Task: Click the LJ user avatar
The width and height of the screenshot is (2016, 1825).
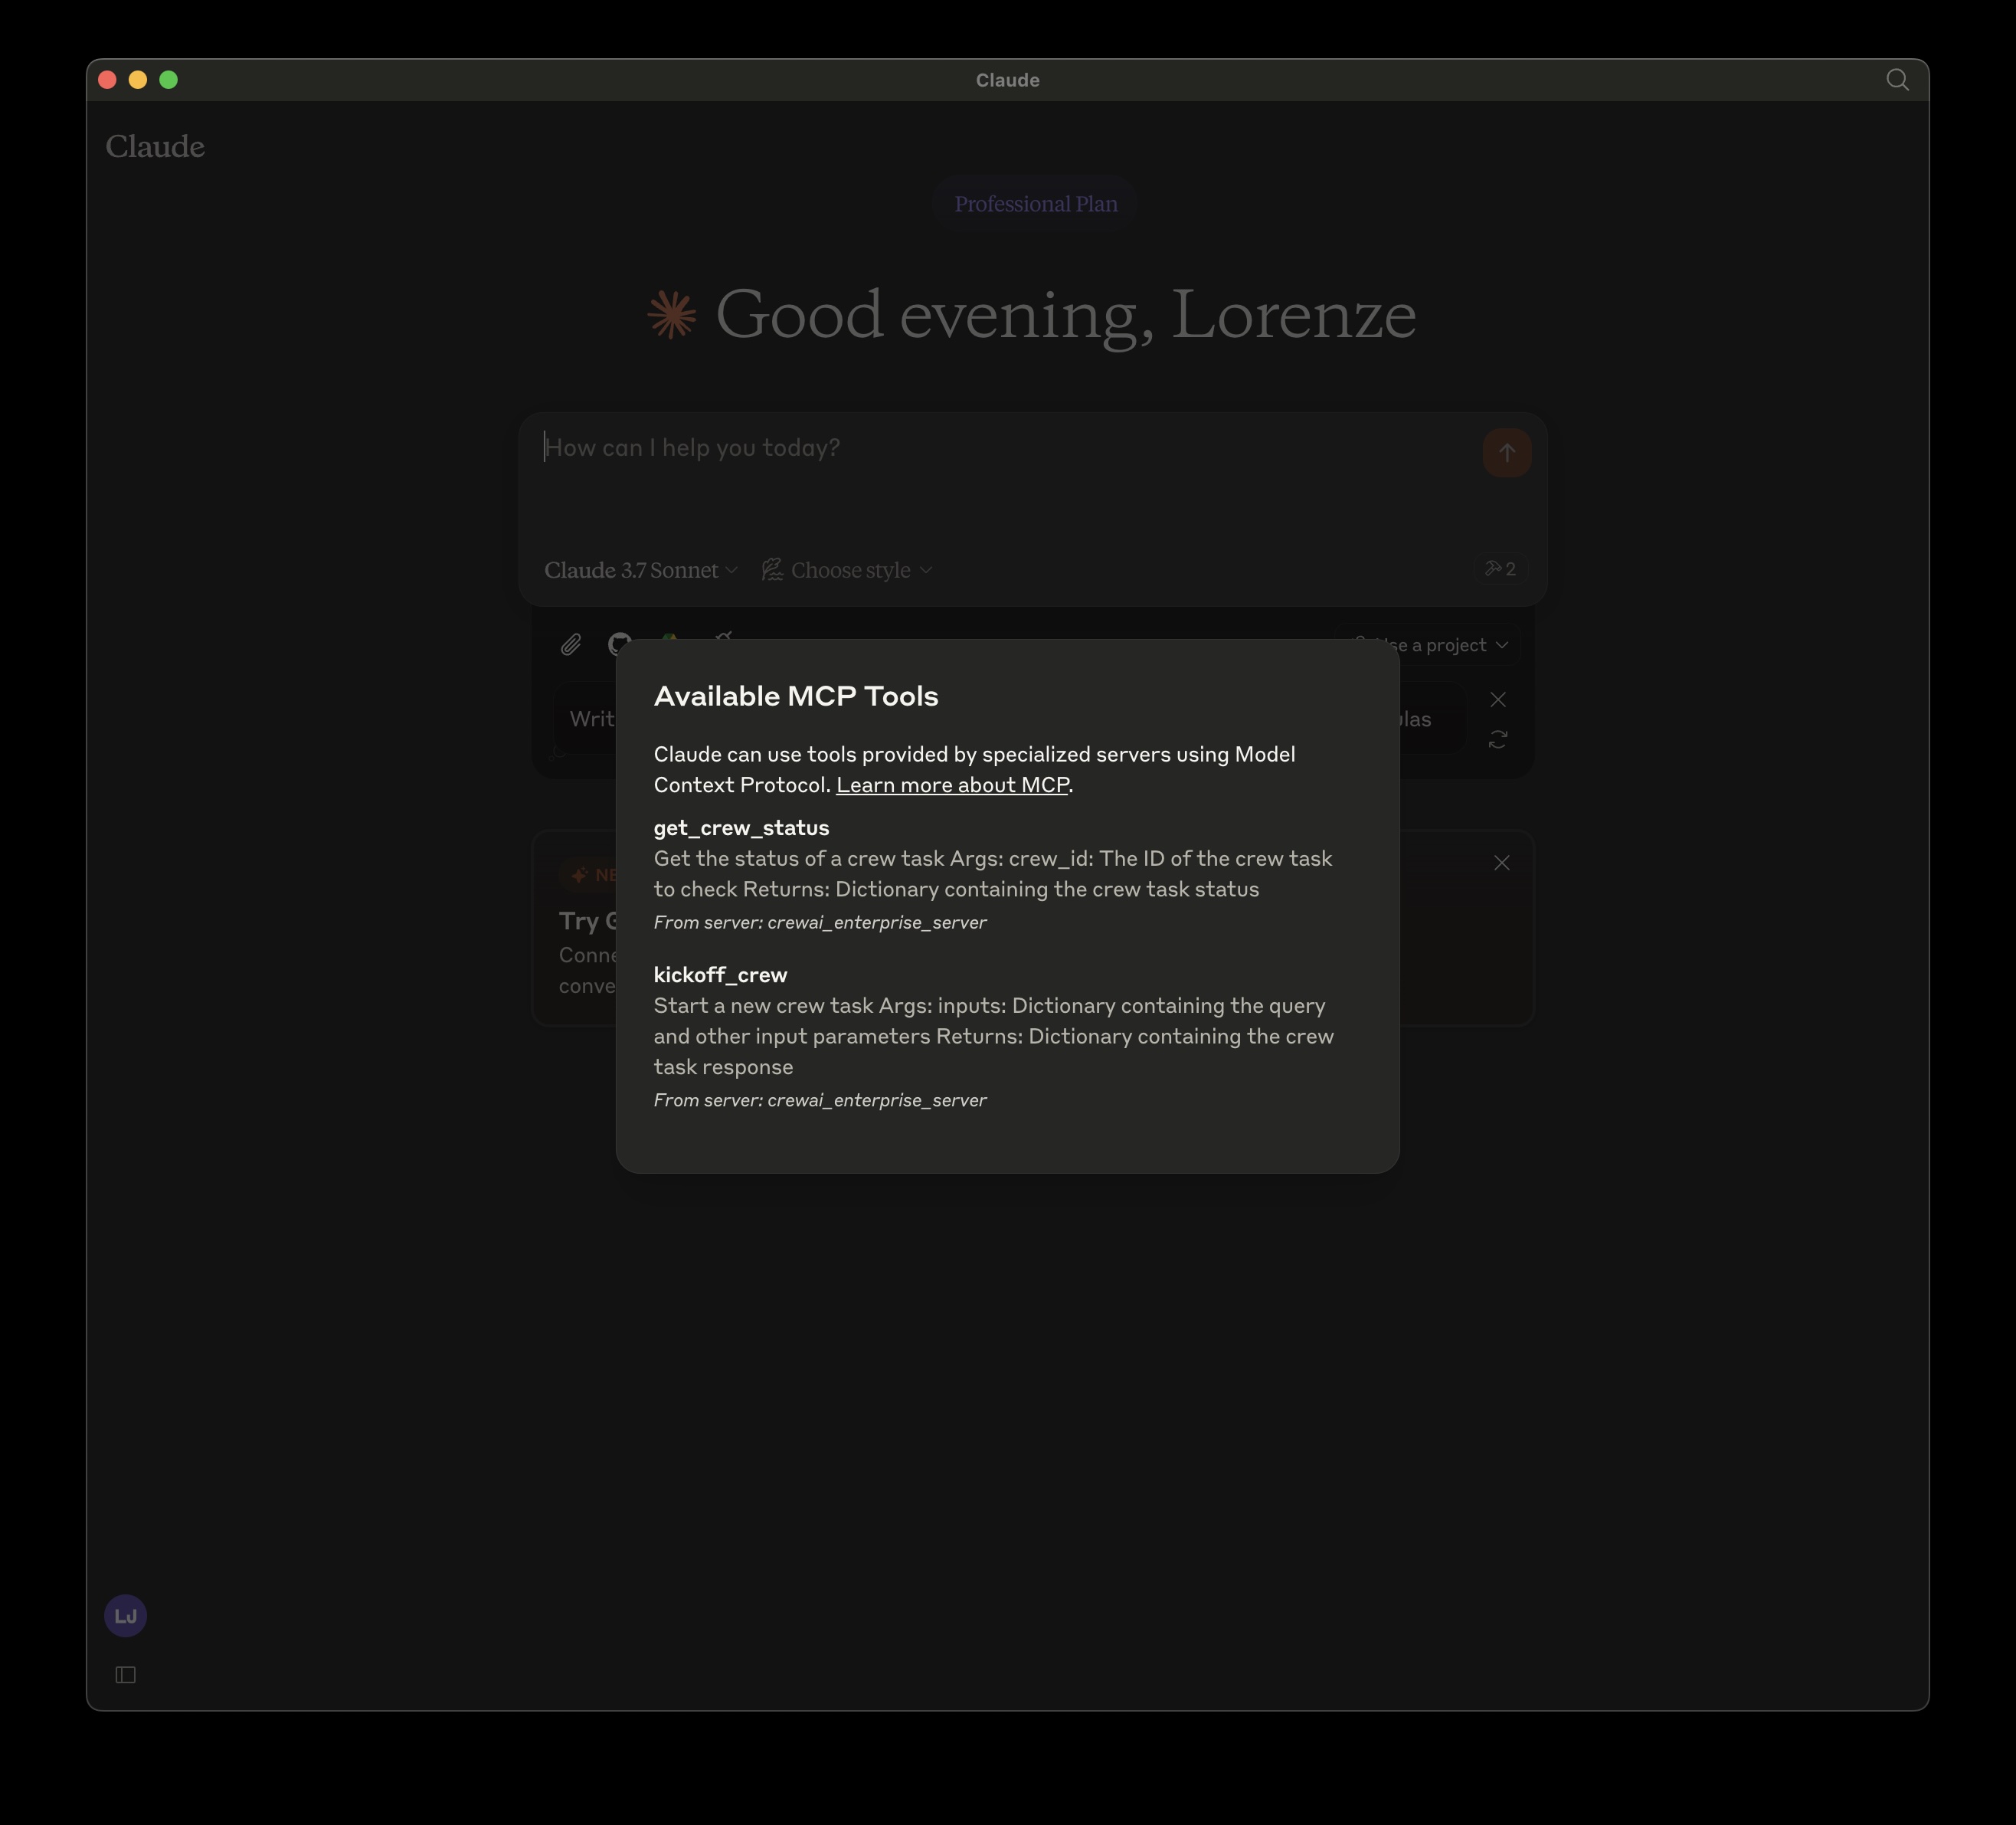Action: 125,1616
